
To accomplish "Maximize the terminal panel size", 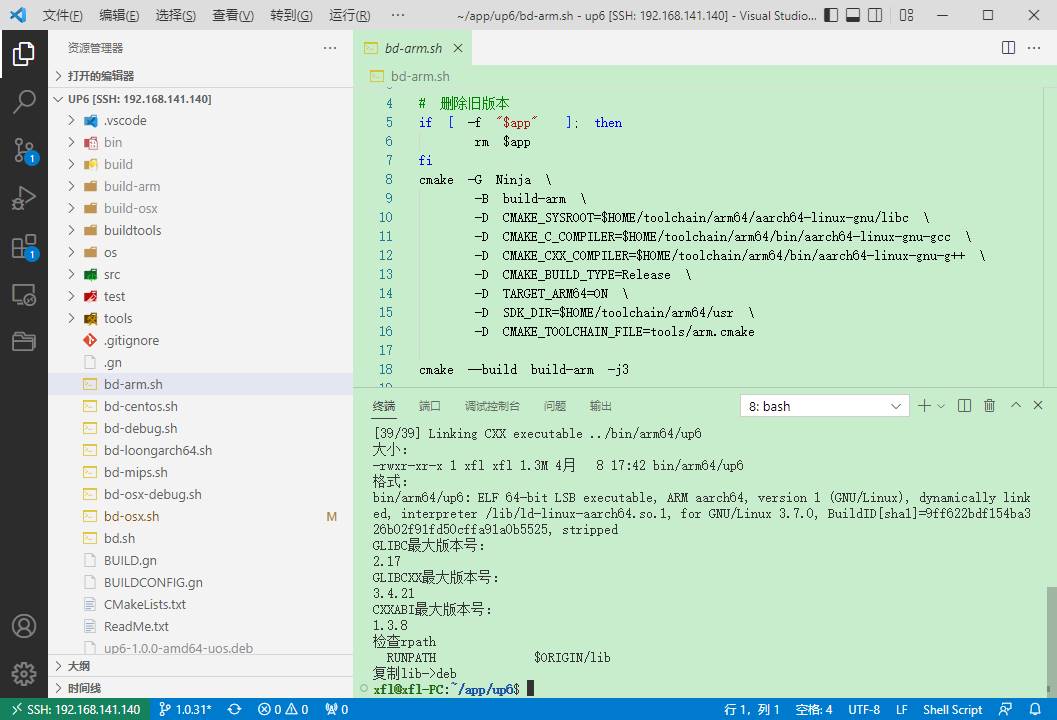I will click(x=1015, y=406).
